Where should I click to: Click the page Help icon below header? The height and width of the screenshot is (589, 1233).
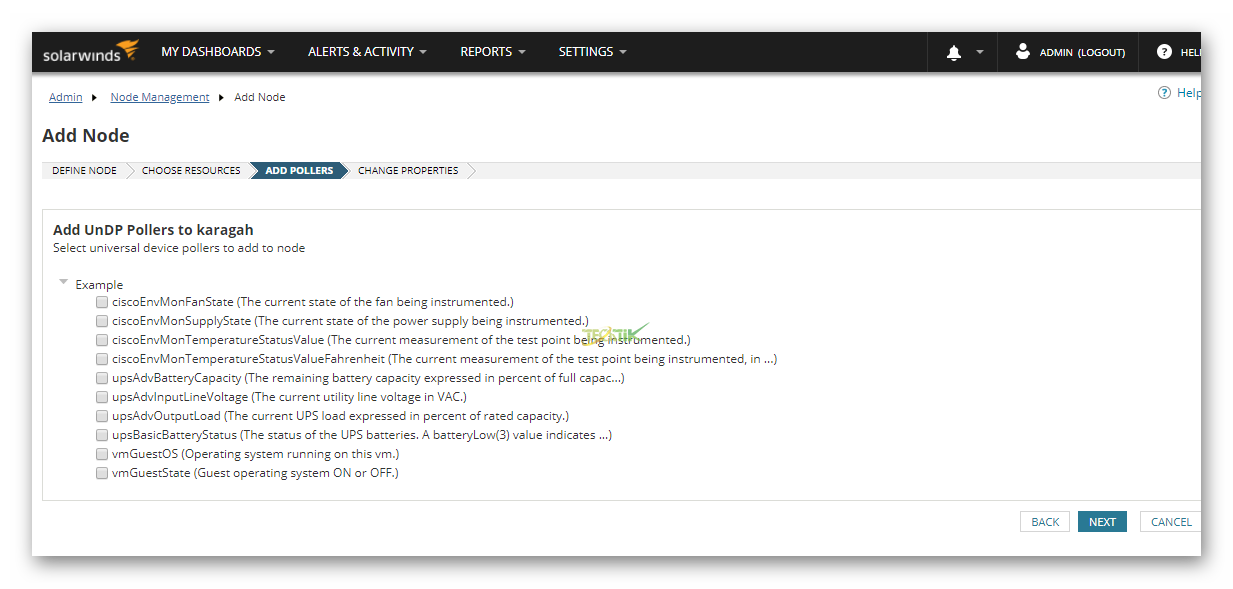1164,93
